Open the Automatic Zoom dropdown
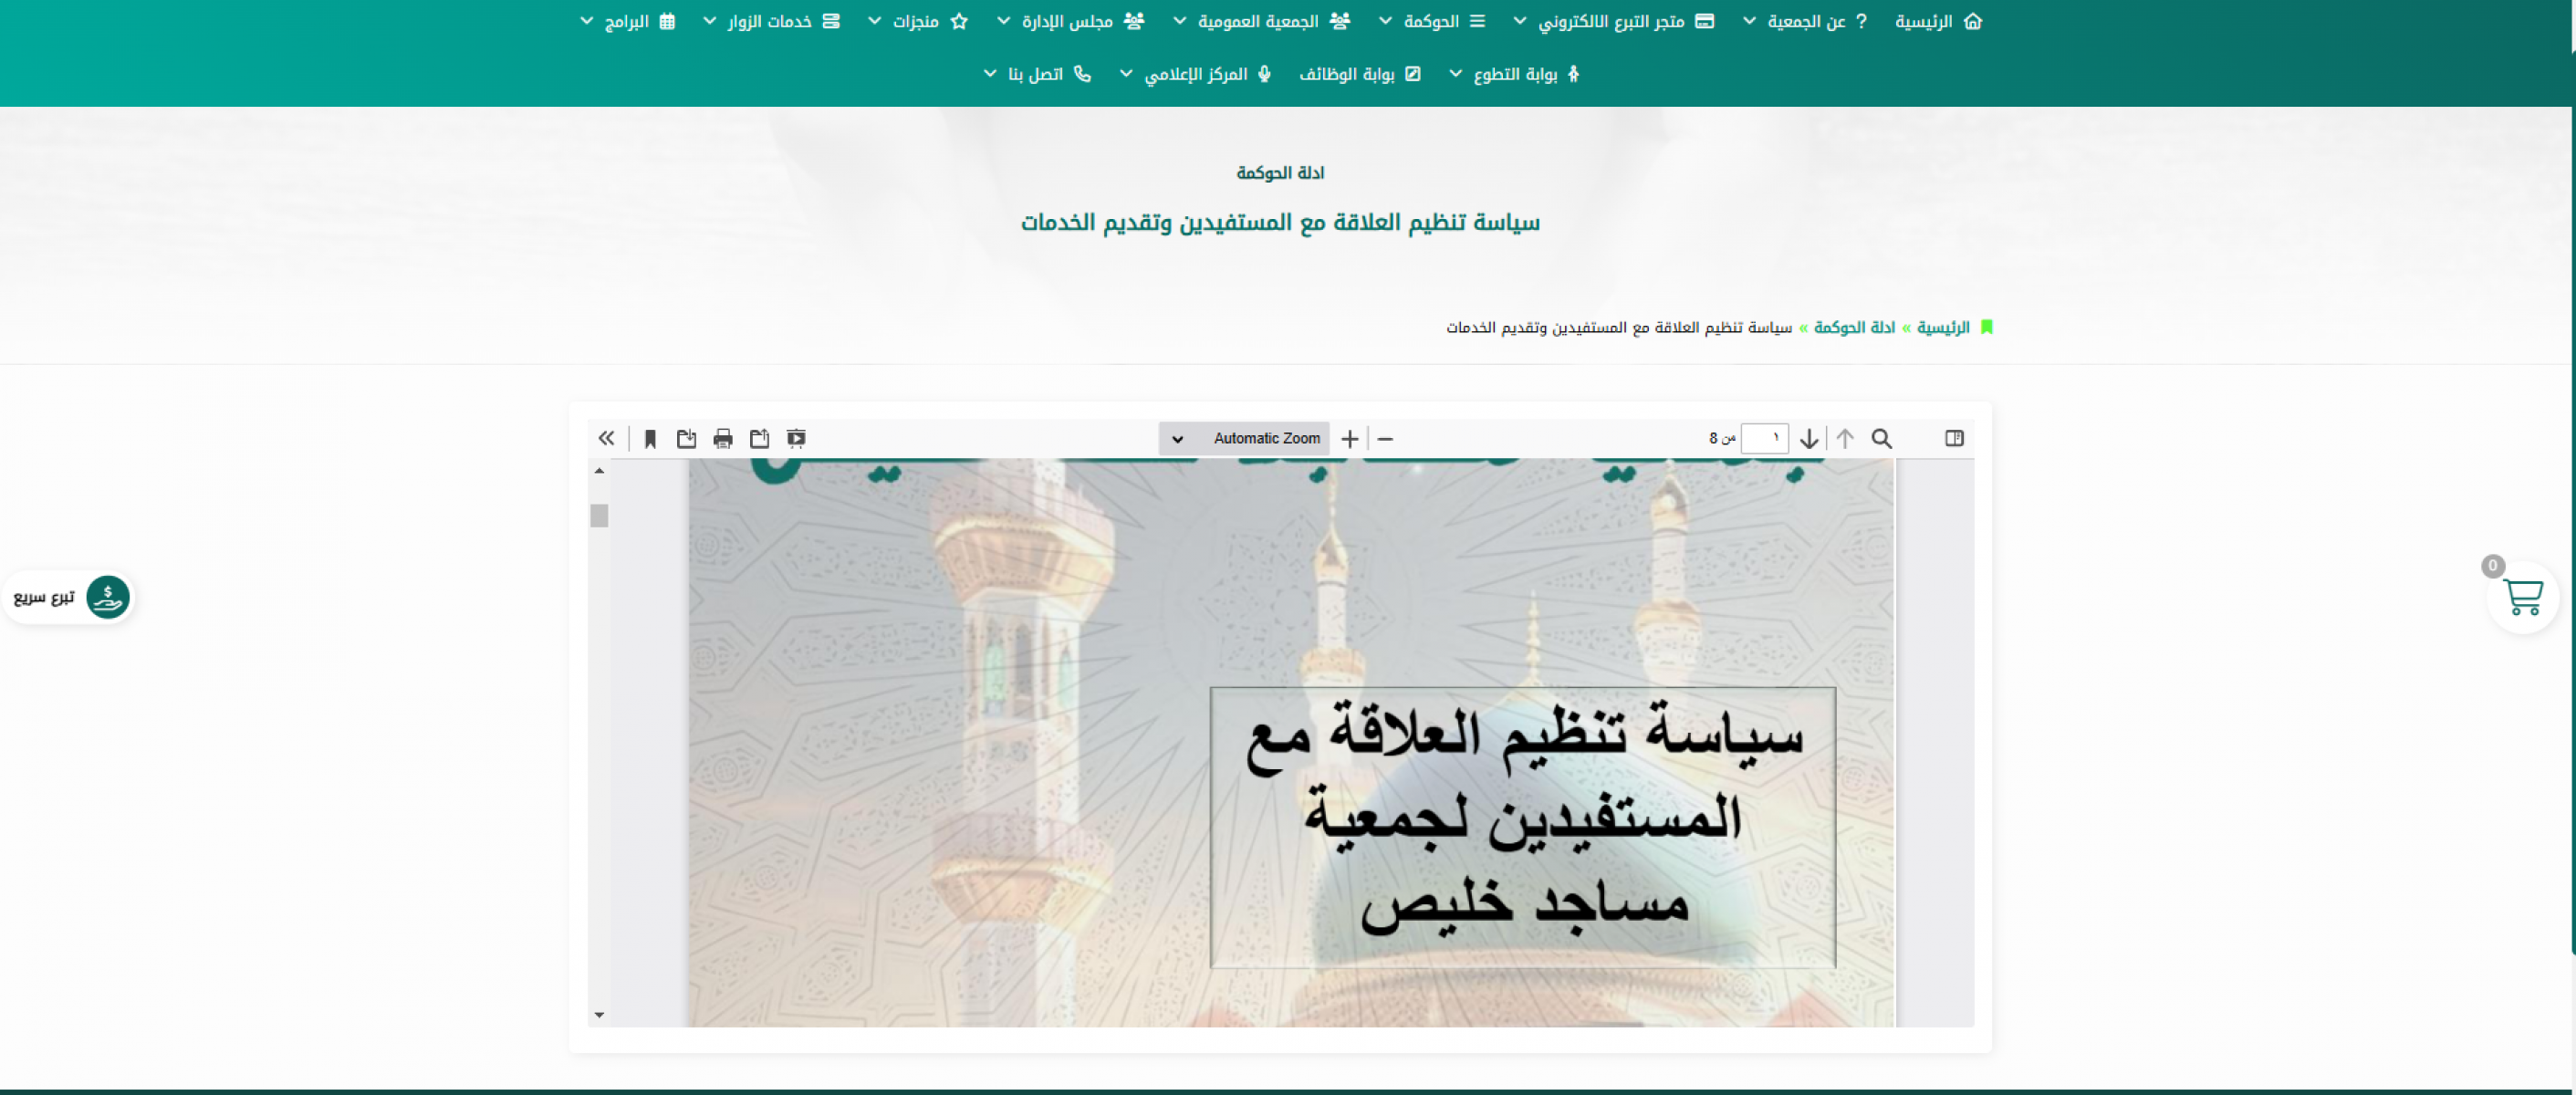 [x=1244, y=438]
